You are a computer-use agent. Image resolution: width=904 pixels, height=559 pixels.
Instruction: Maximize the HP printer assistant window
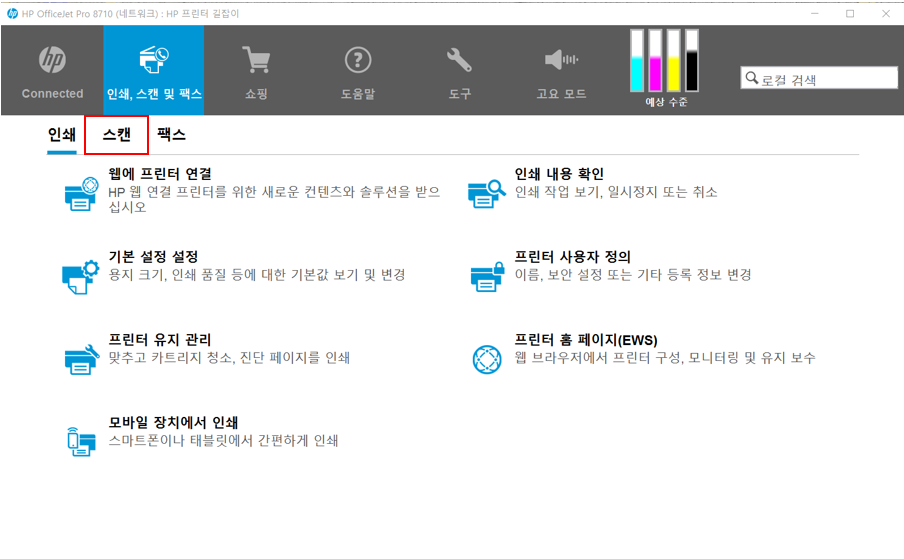[850, 13]
